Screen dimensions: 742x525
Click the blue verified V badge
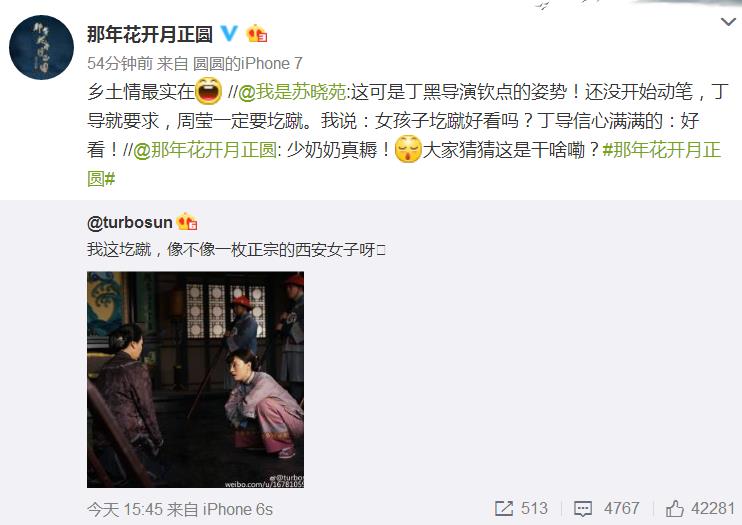(x=230, y=33)
